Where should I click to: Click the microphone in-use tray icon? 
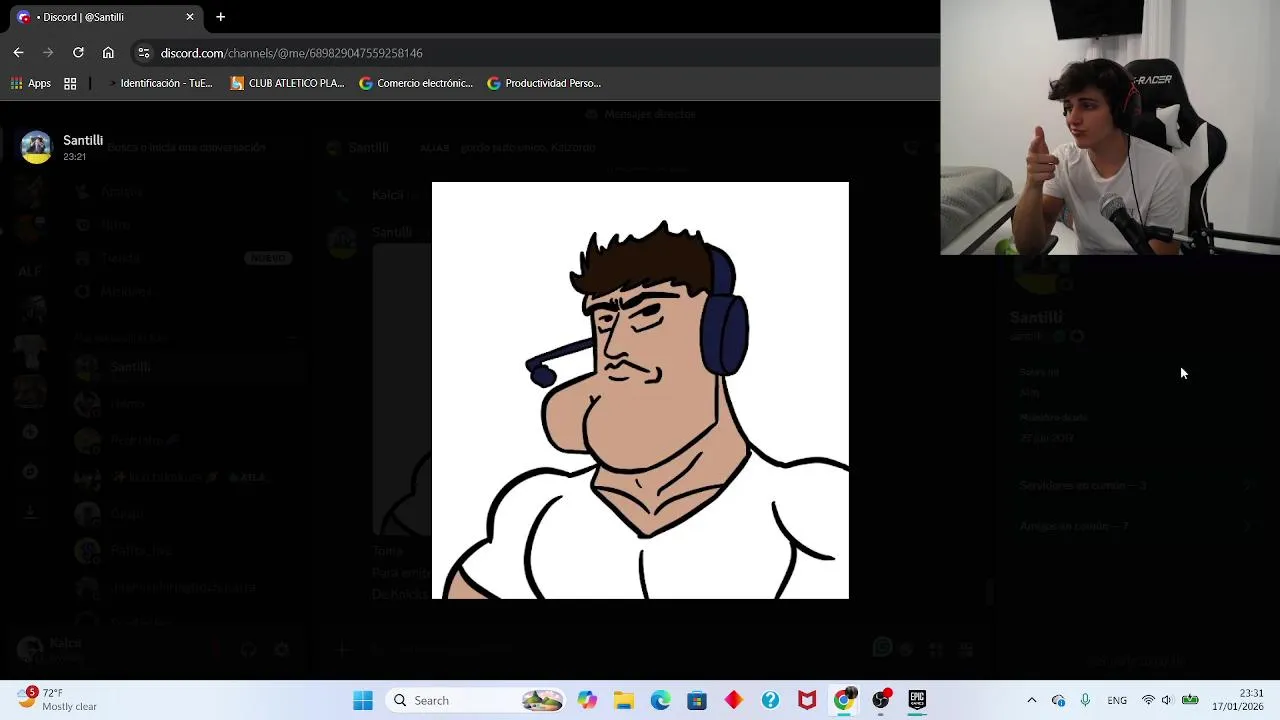(x=1085, y=700)
